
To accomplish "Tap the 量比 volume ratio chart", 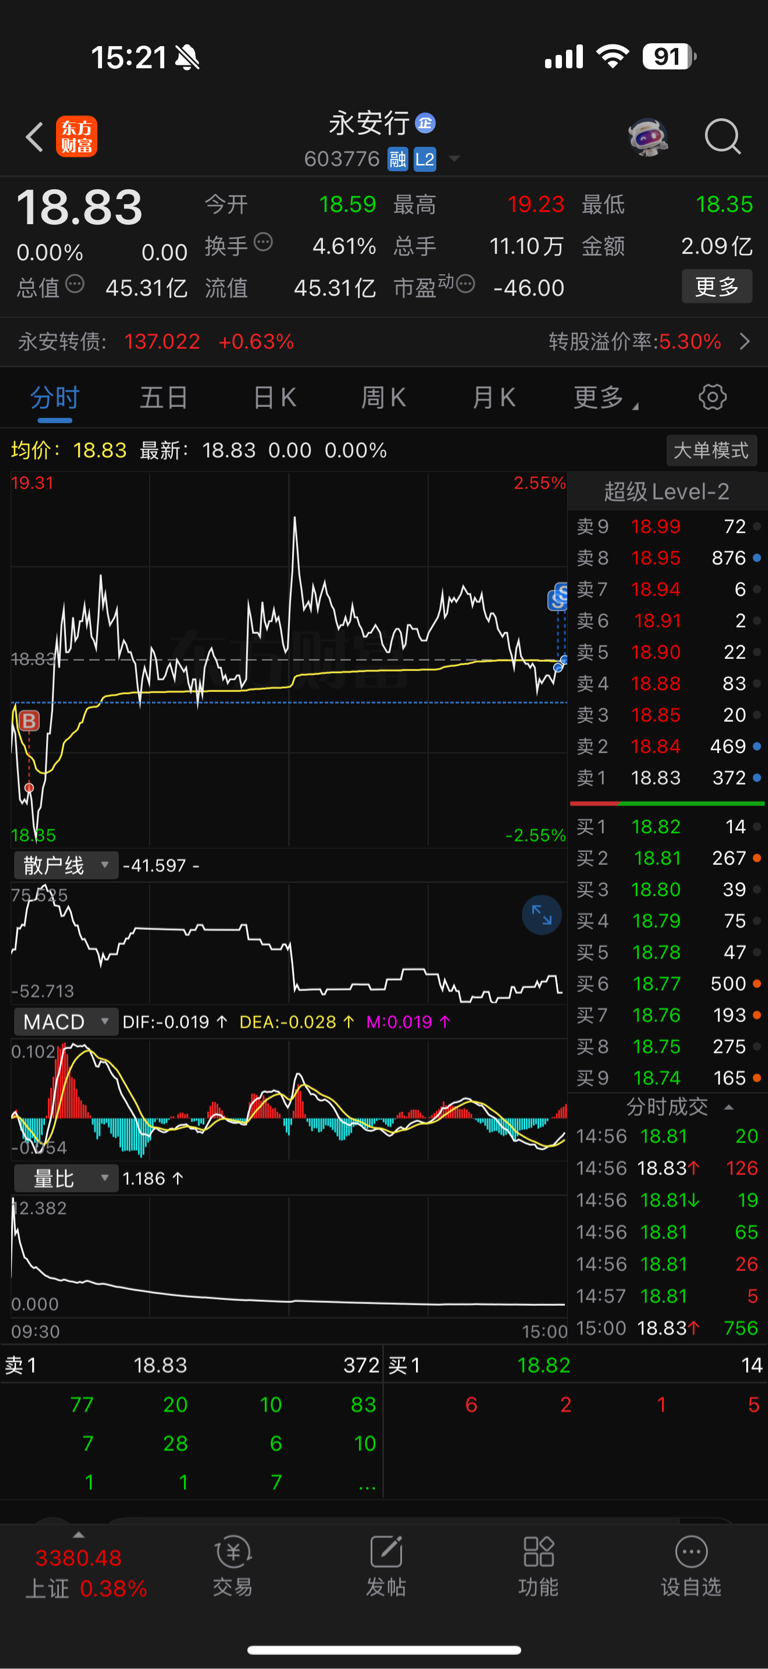I will [289, 1256].
